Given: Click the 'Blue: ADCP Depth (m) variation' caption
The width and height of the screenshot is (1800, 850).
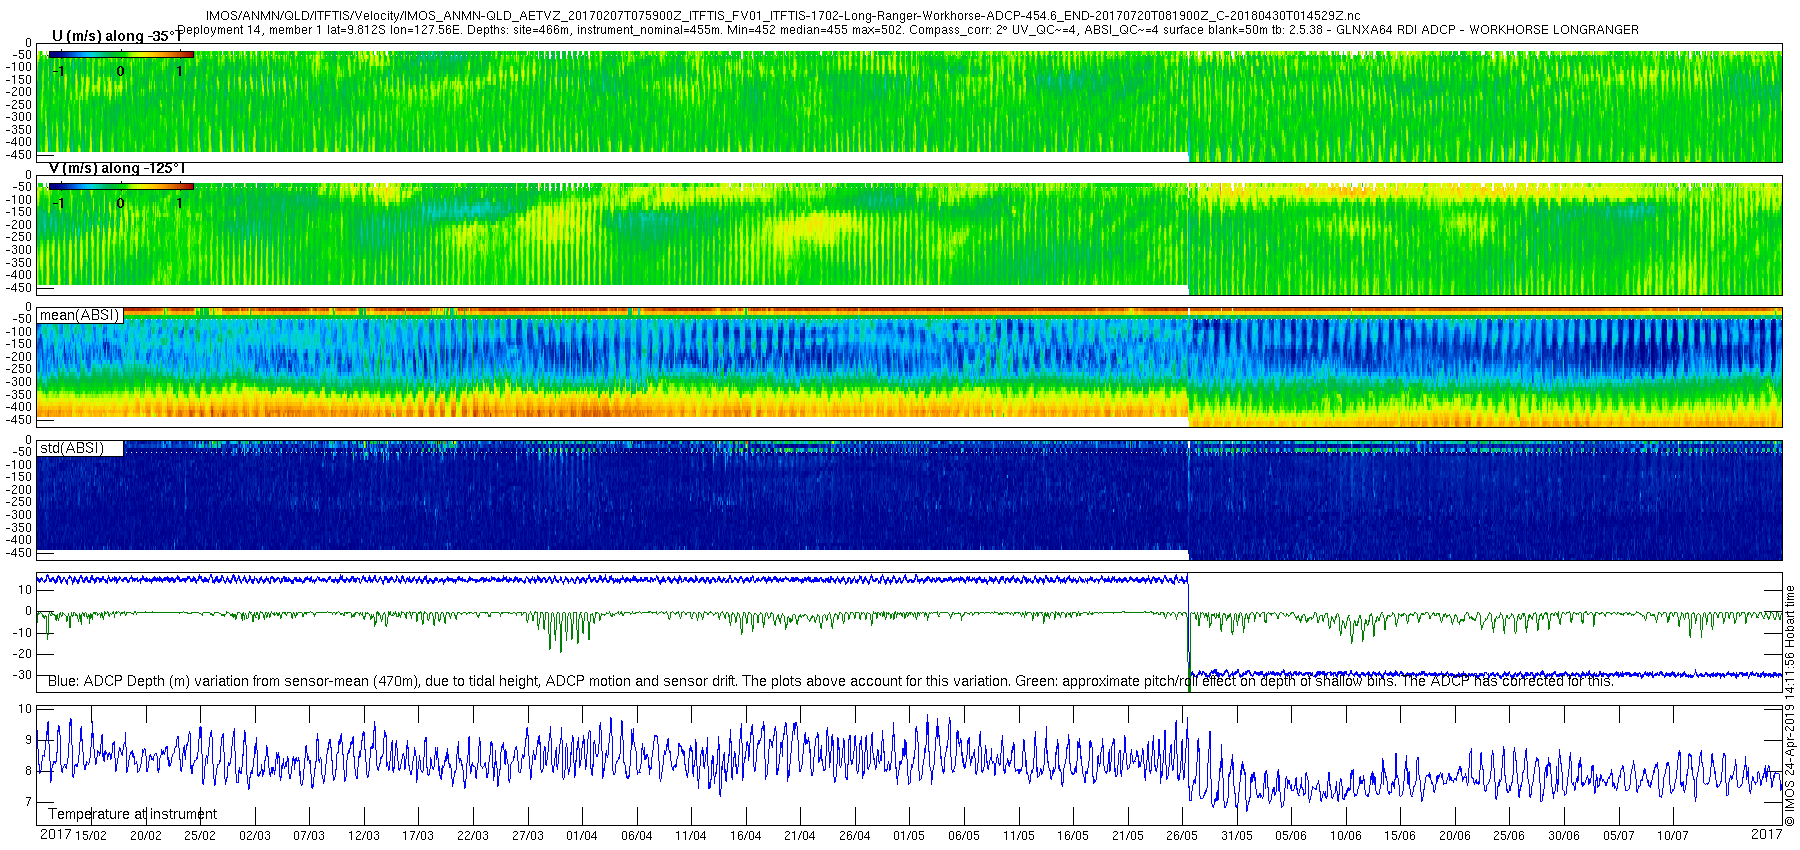Looking at the screenshot, I should coord(830,681).
